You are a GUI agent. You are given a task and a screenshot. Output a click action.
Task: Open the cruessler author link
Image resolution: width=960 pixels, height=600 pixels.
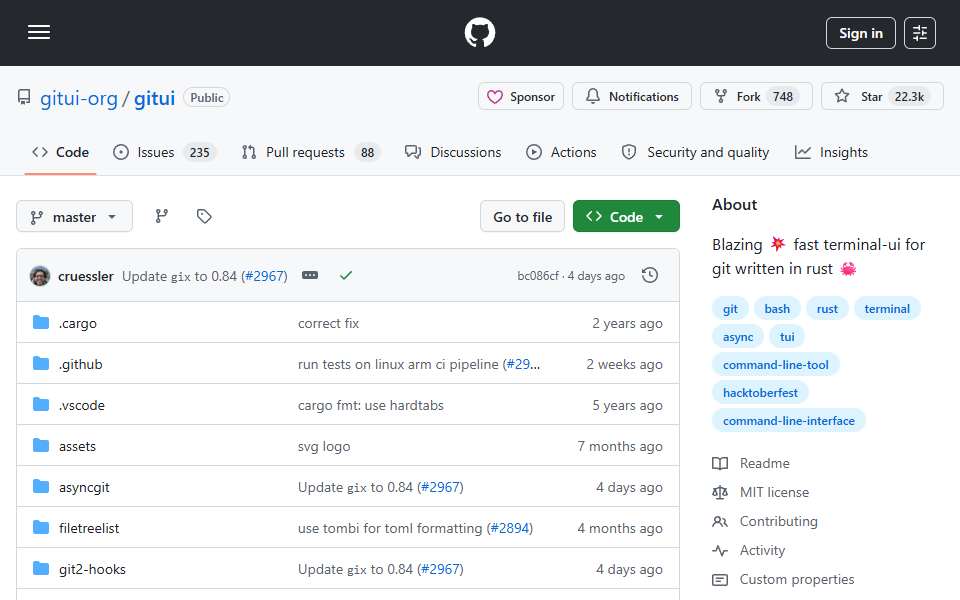[86, 277]
